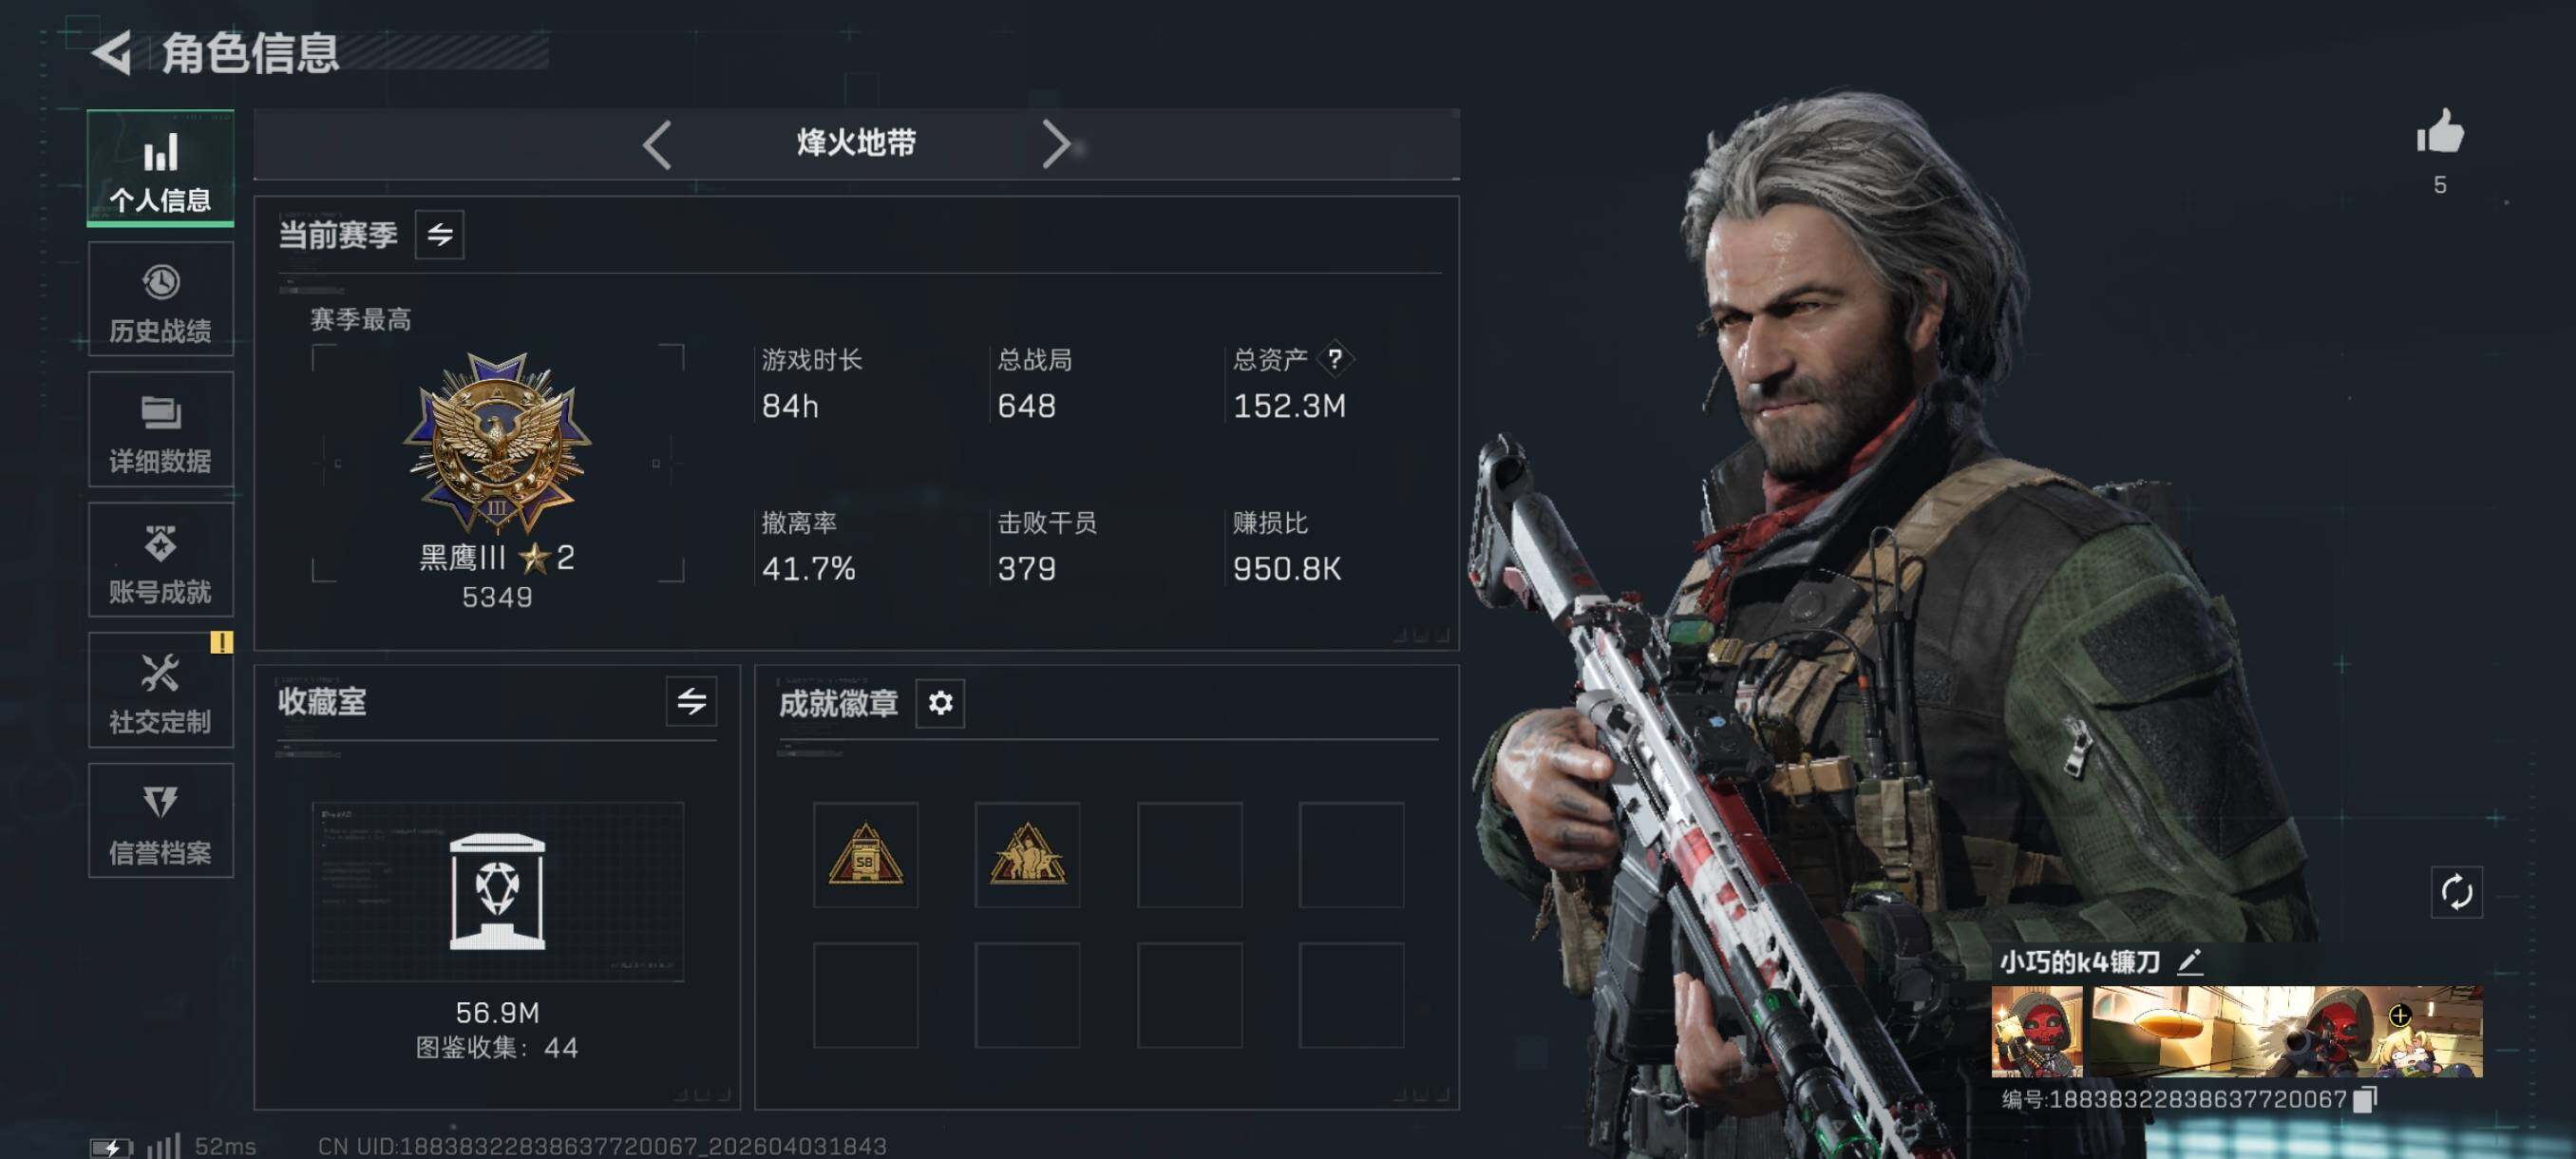The image size is (2576, 1159).
Task: Click the red-masked avatar thumbnail
Action: pos(2036,1032)
